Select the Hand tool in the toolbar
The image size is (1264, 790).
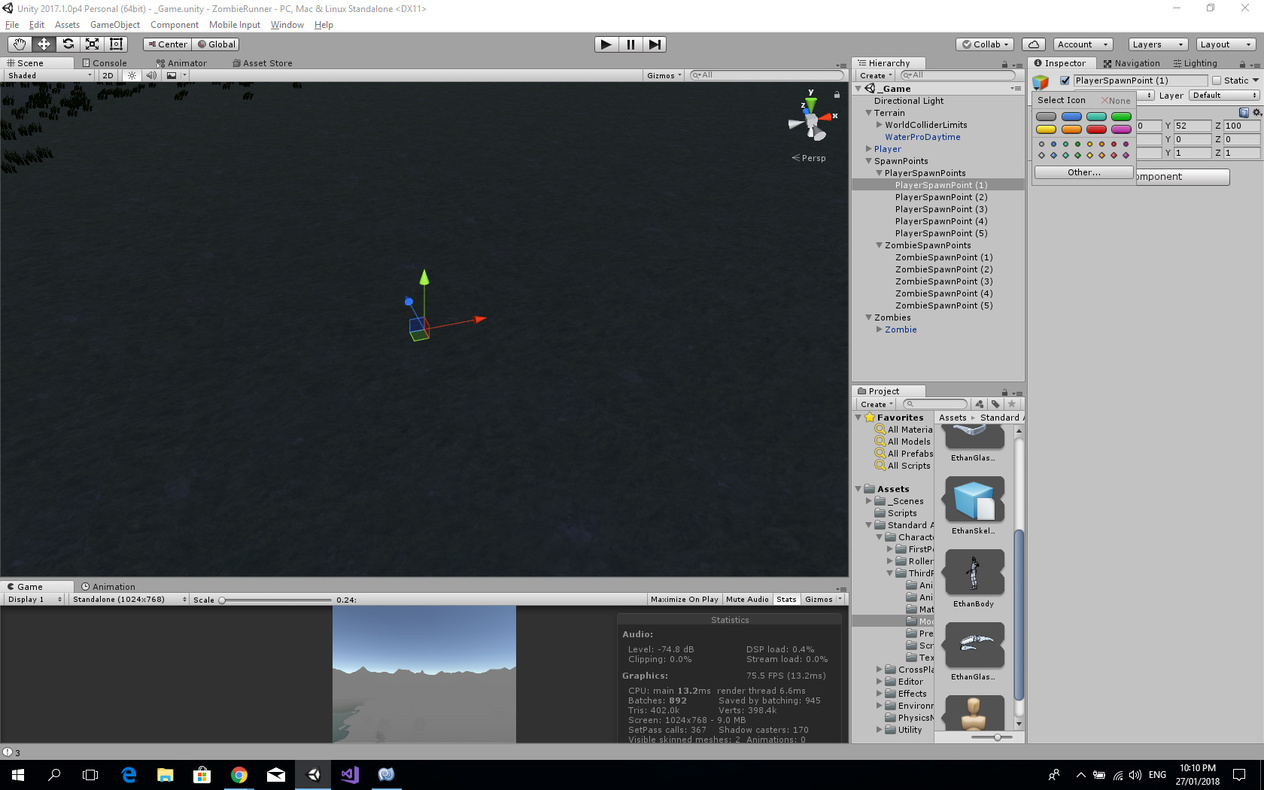pyautogui.click(x=20, y=44)
